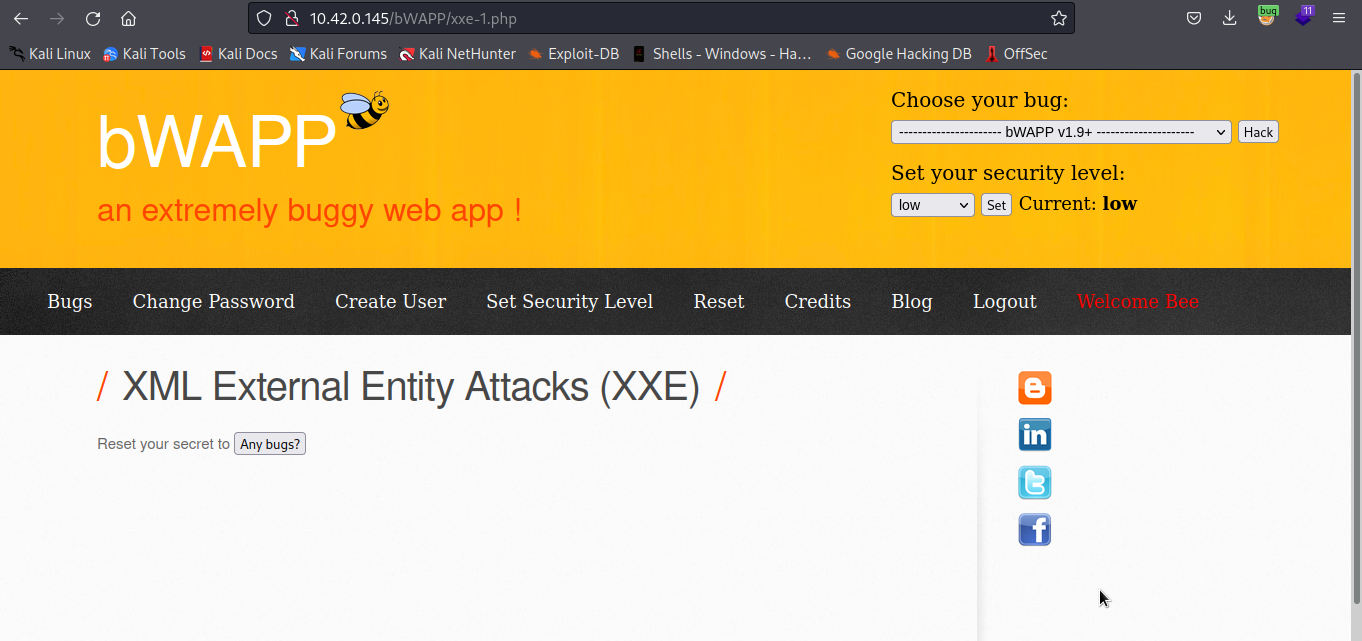
Task: Go back with the browser back arrow
Action: point(21,18)
